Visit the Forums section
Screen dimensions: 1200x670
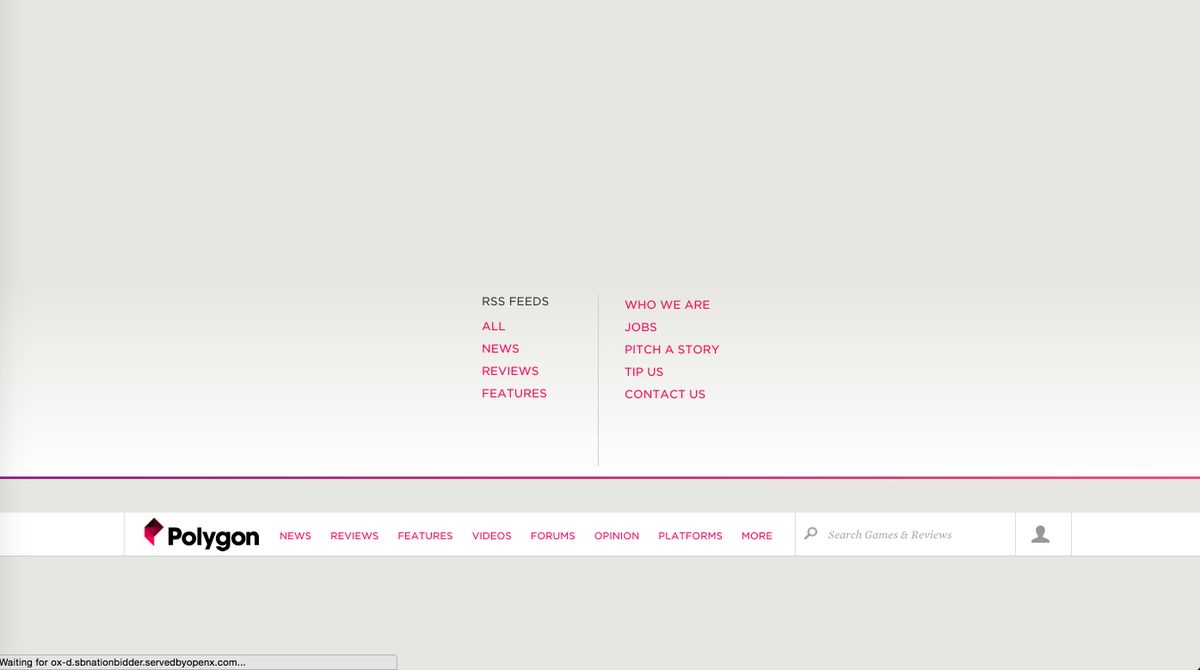[x=552, y=536]
